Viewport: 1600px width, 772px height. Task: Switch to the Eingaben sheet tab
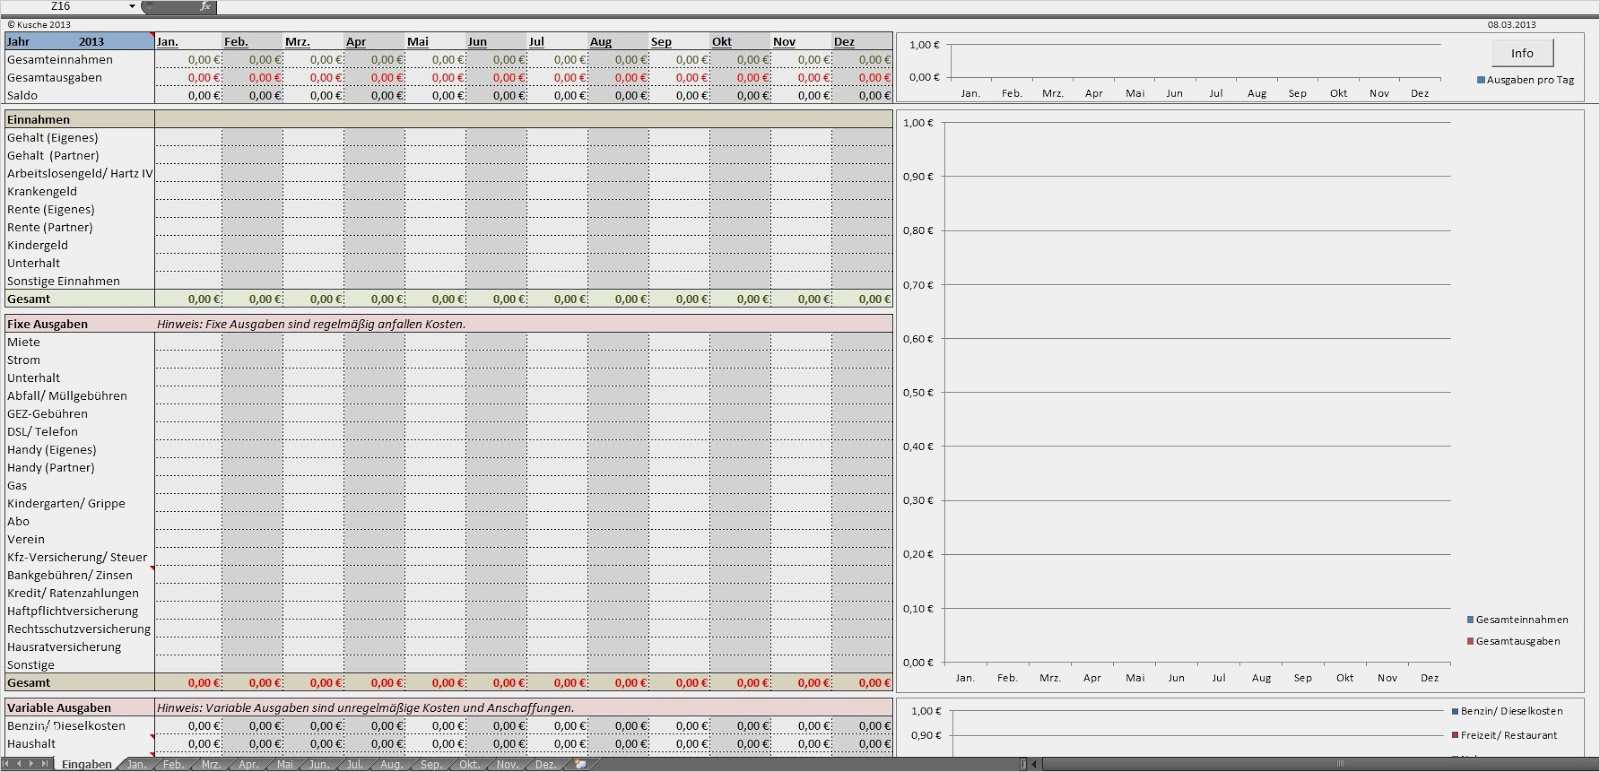86,764
